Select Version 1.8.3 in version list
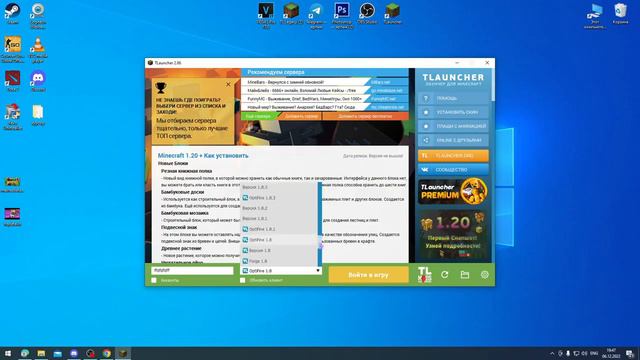The image size is (640, 360). click(279, 187)
